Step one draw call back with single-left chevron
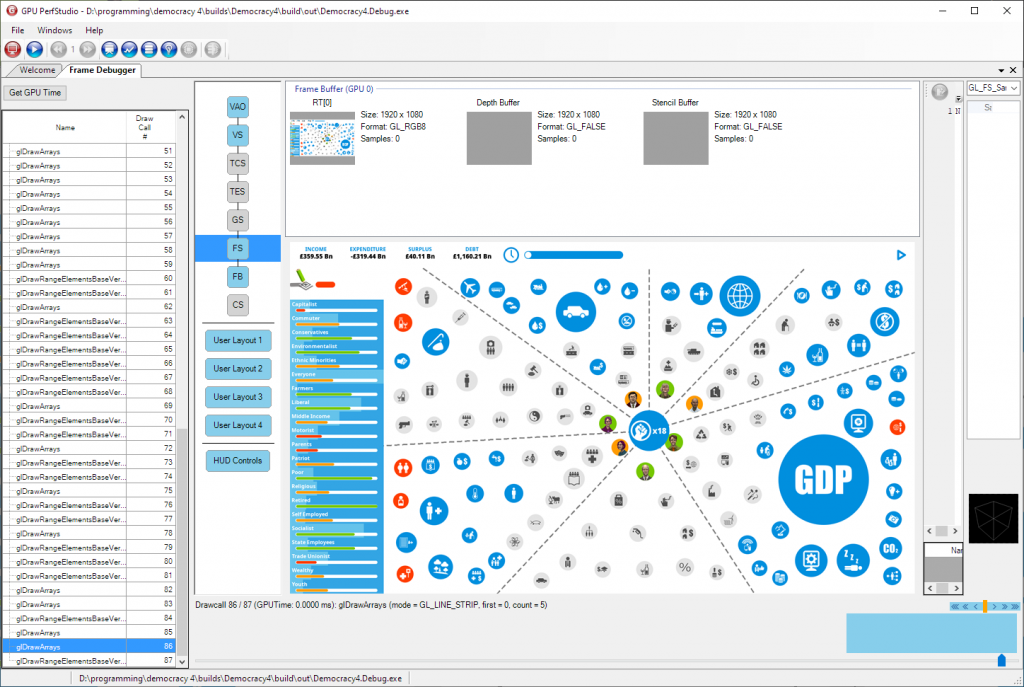The image size is (1024, 687). [976, 607]
